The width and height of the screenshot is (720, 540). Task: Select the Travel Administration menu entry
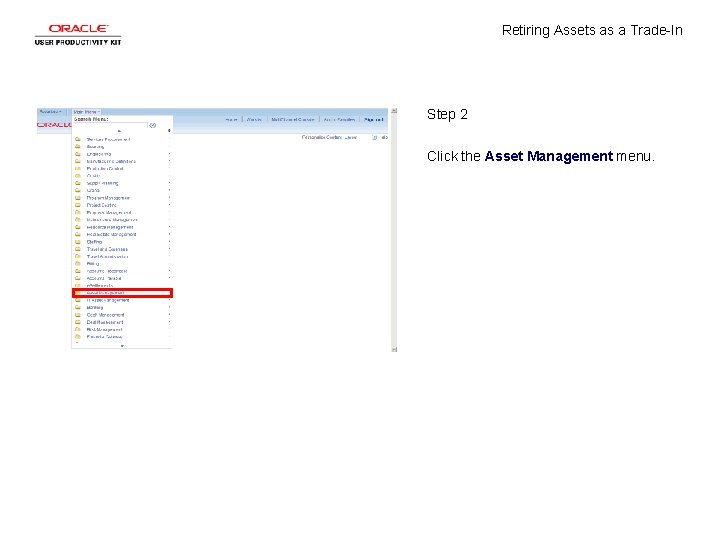(x=107, y=257)
